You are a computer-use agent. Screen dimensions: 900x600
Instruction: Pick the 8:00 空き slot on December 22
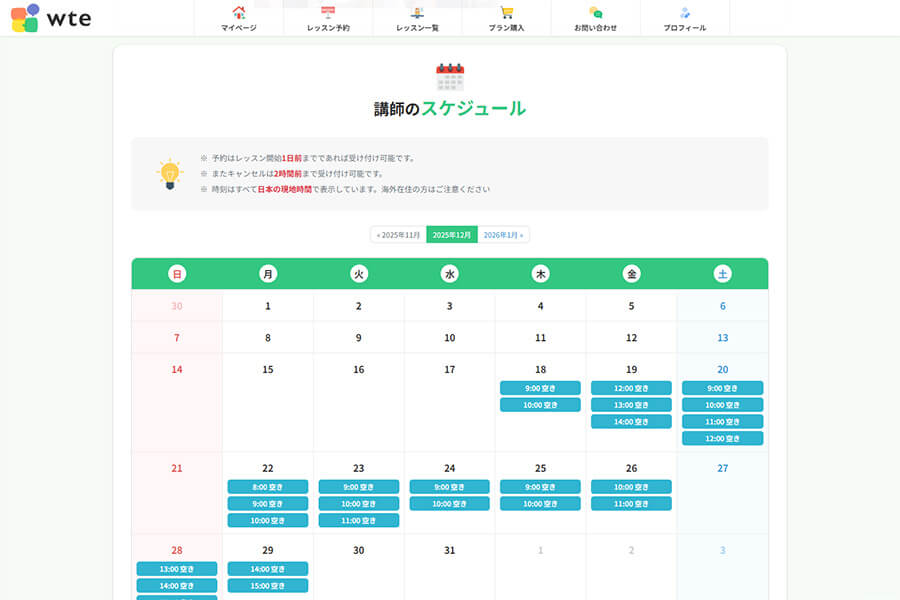[268, 487]
